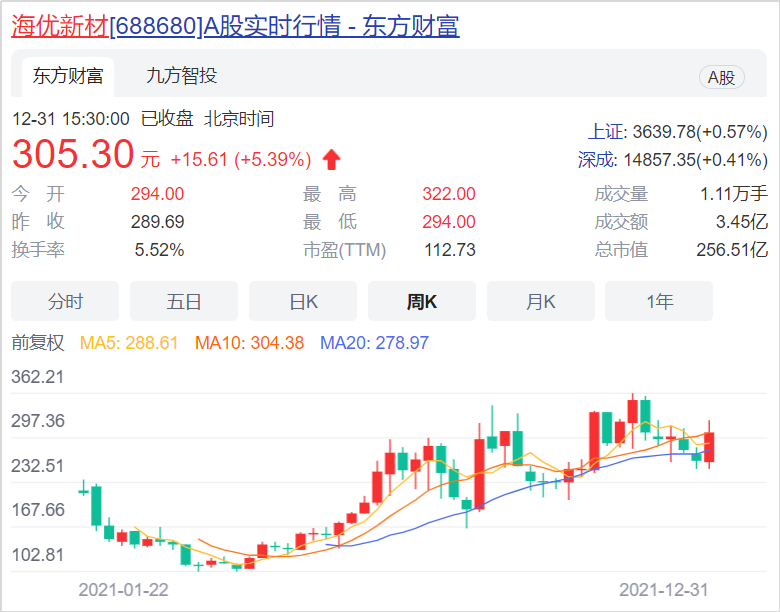Select the 五日 chart tab

click(x=184, y=301)
